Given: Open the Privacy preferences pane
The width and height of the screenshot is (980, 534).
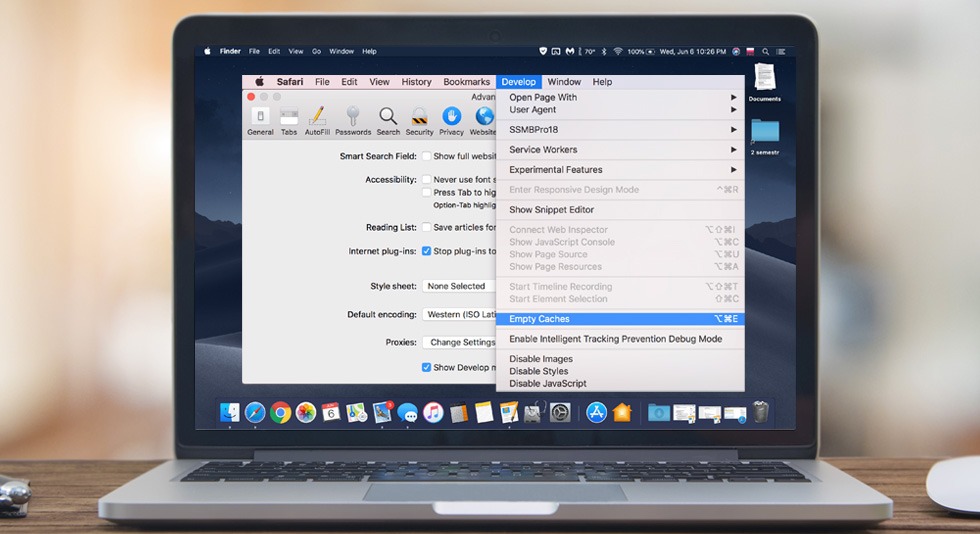Looking at the screenshot, I should point(451,121).
